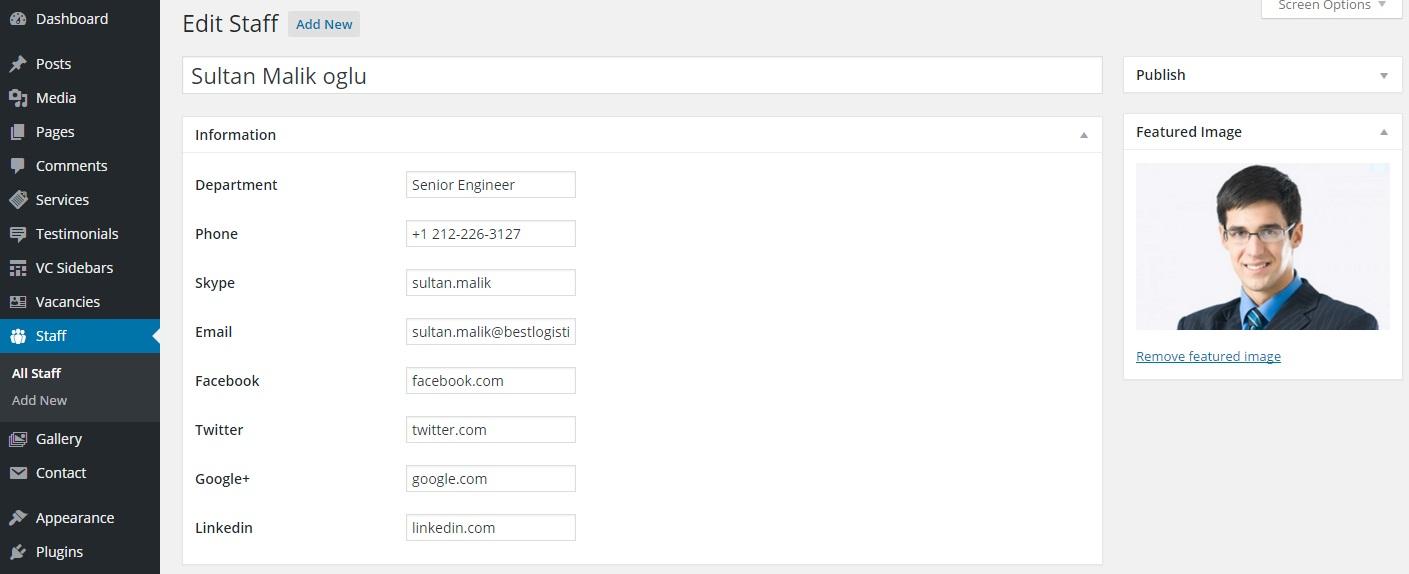Viewport: 1409px width, 574px height.
Task: Click the Appearance paintbrush icon
Action: (18, 518)
